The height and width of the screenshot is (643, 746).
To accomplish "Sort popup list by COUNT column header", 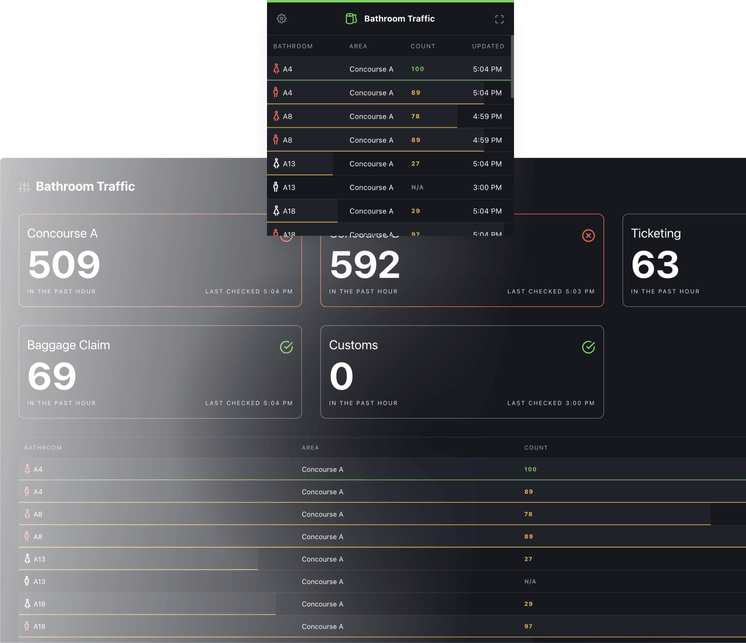I will (422, 46).
